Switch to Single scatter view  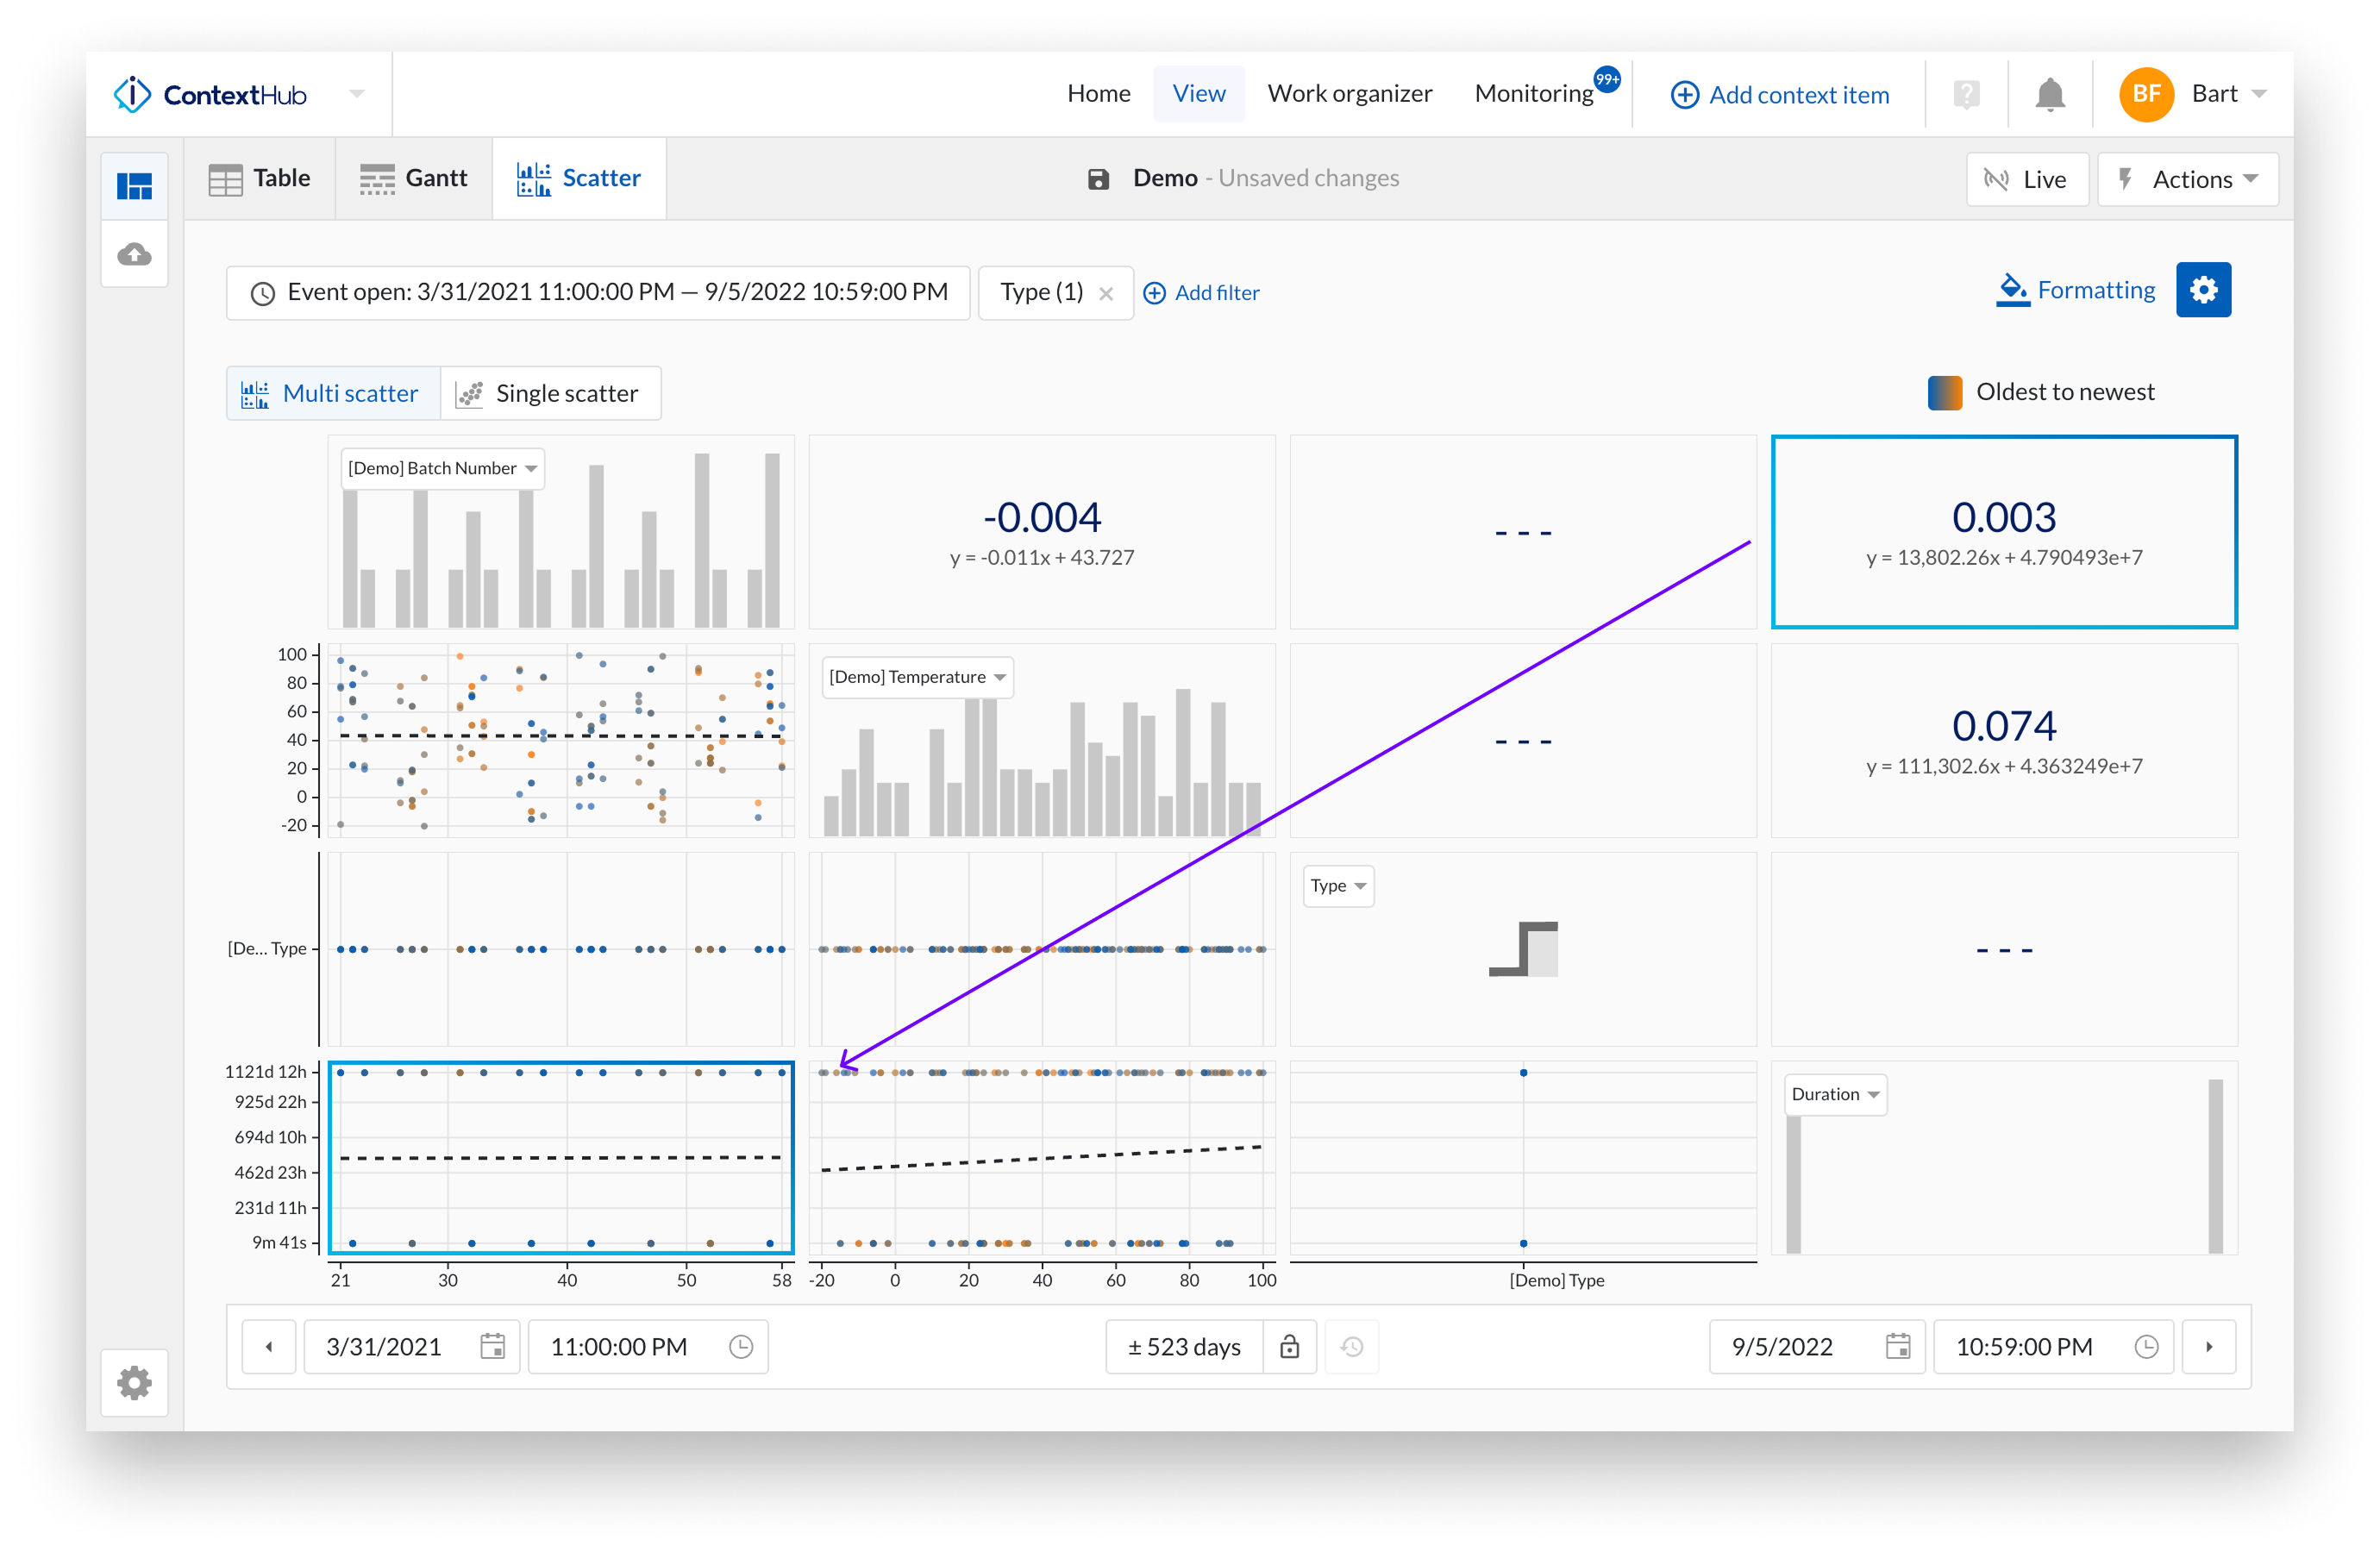click(551, 392)
